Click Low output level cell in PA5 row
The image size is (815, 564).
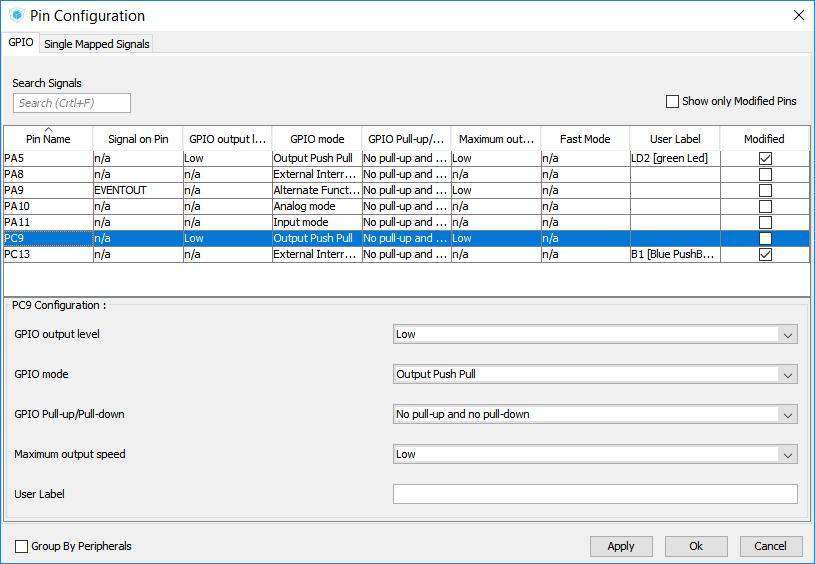pyautogui.click(x=228, y=159)
